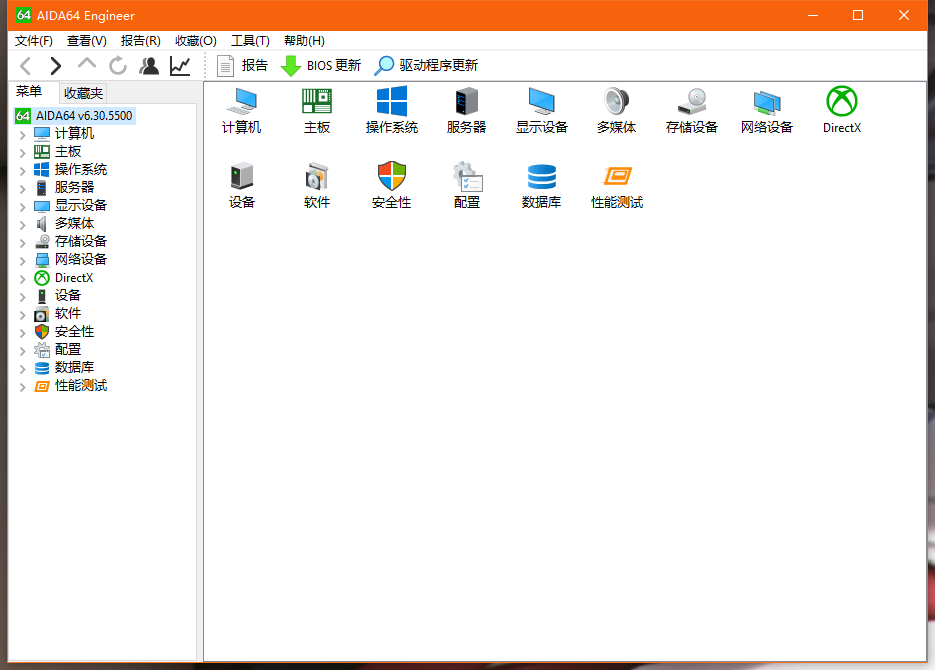Viewport: 935px width, 670px height.
Task: Expand the 计算机 tree node chevron
Action: click(x=23, y=134)
